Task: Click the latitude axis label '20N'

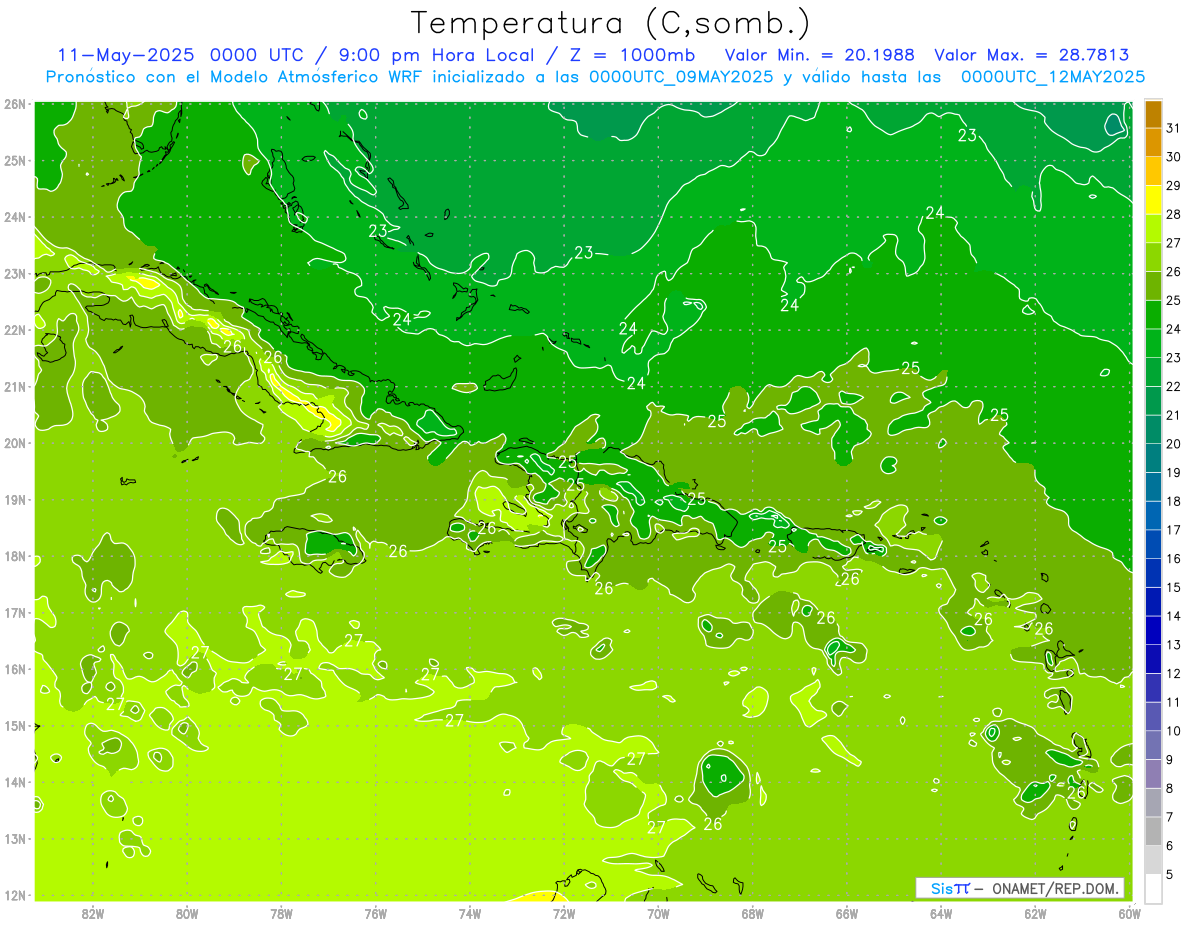Action: [15, 443]
